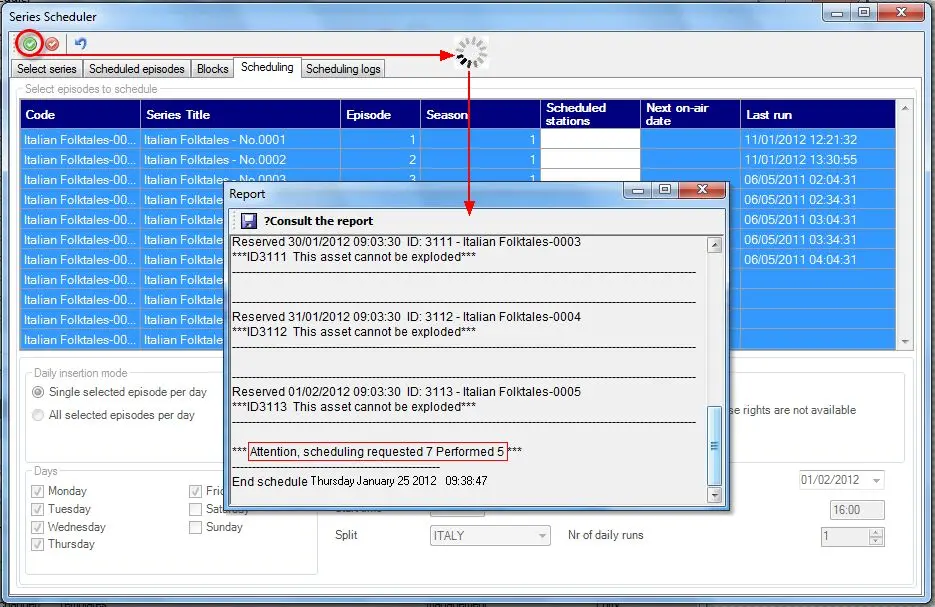Click the blue undo arrow icon
Screen dimensions: 935x607
(x=81, y=44)
